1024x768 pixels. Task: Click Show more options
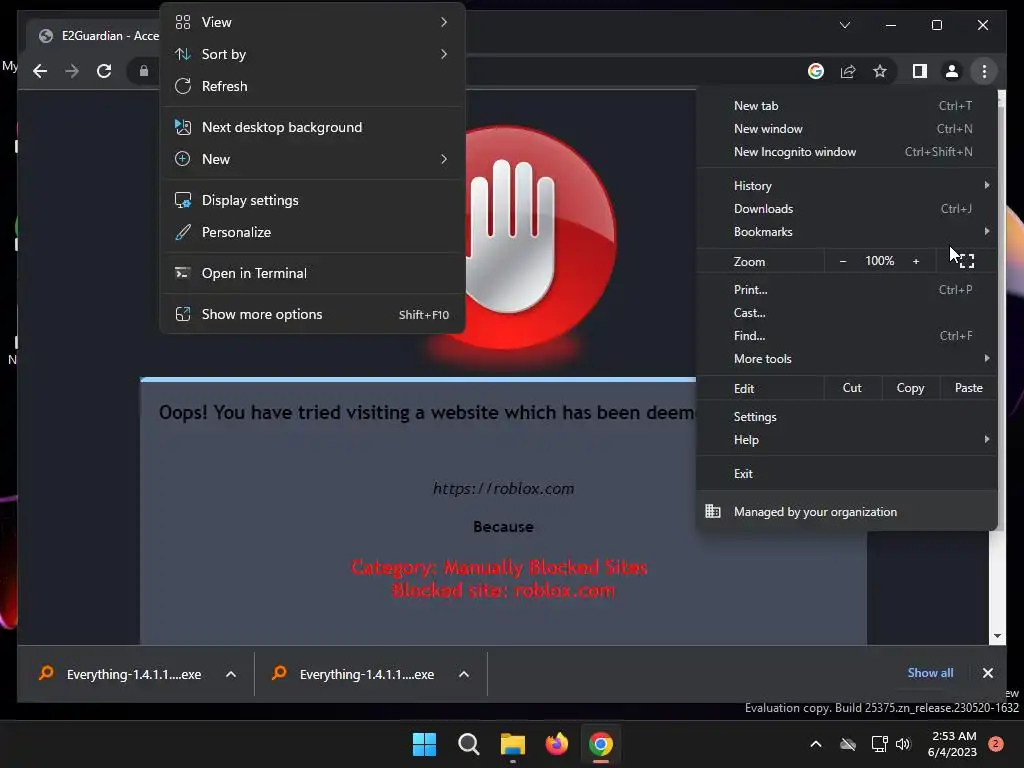[312, 314]
